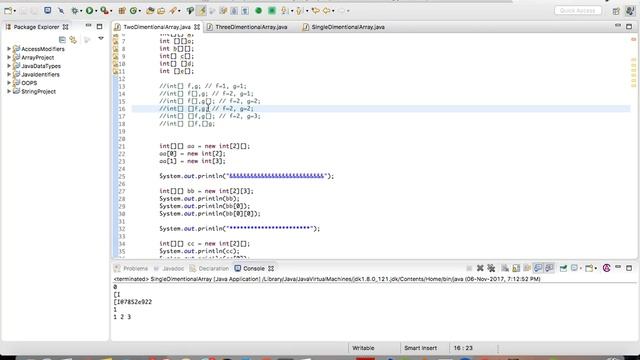
Task: Click the Package Explorer tab
Action: coord(36,27)
